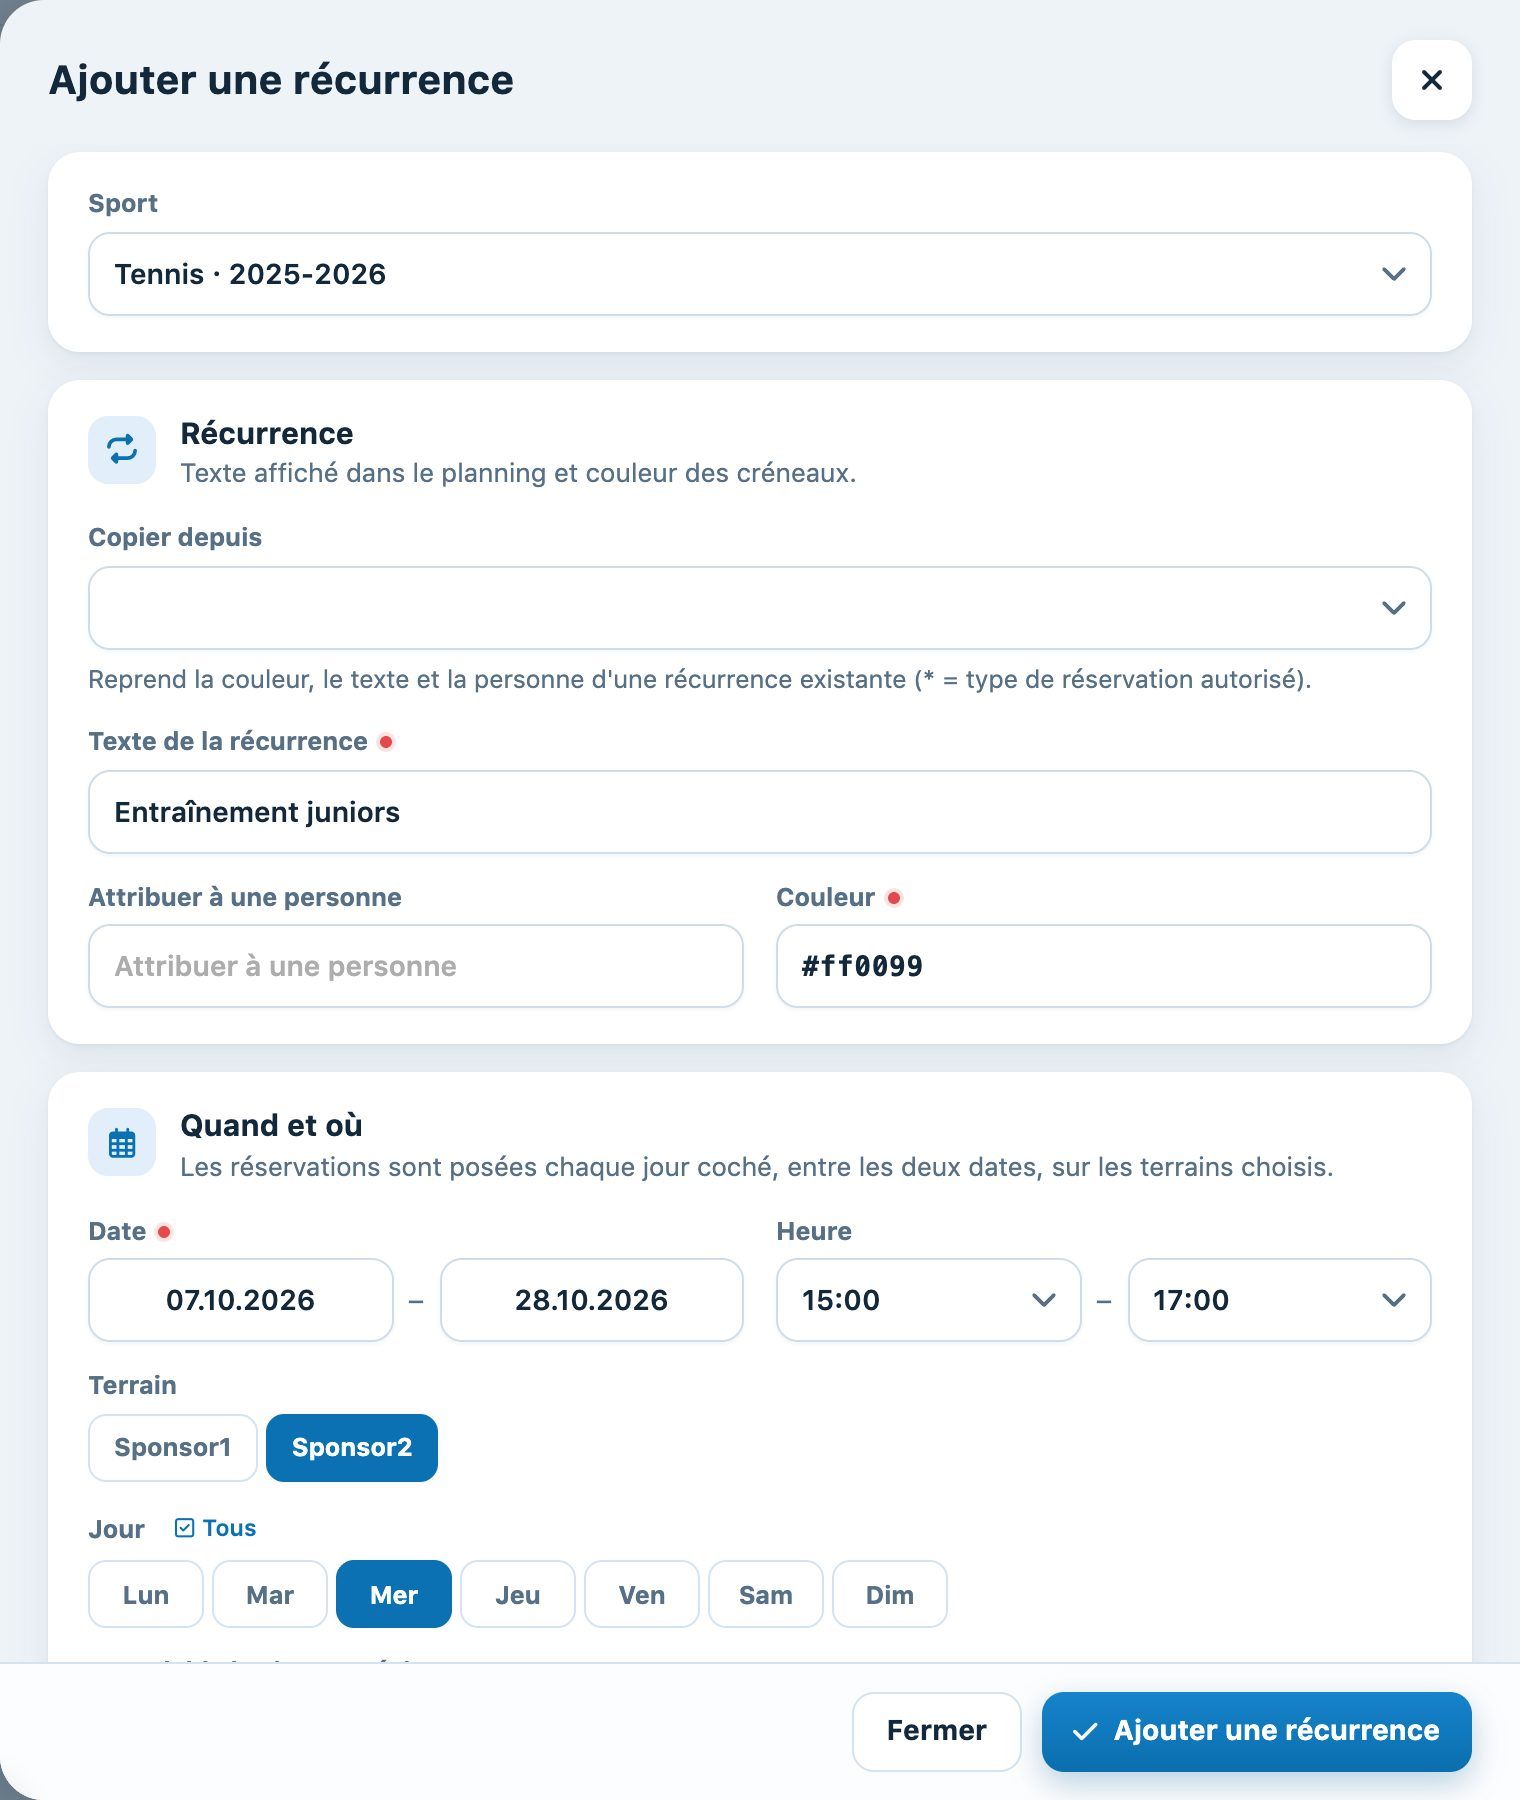The height and width of the screenshot is (1800, 1520).
Task: Click the Ajouter une récurrence button
Action: 1257,1731
